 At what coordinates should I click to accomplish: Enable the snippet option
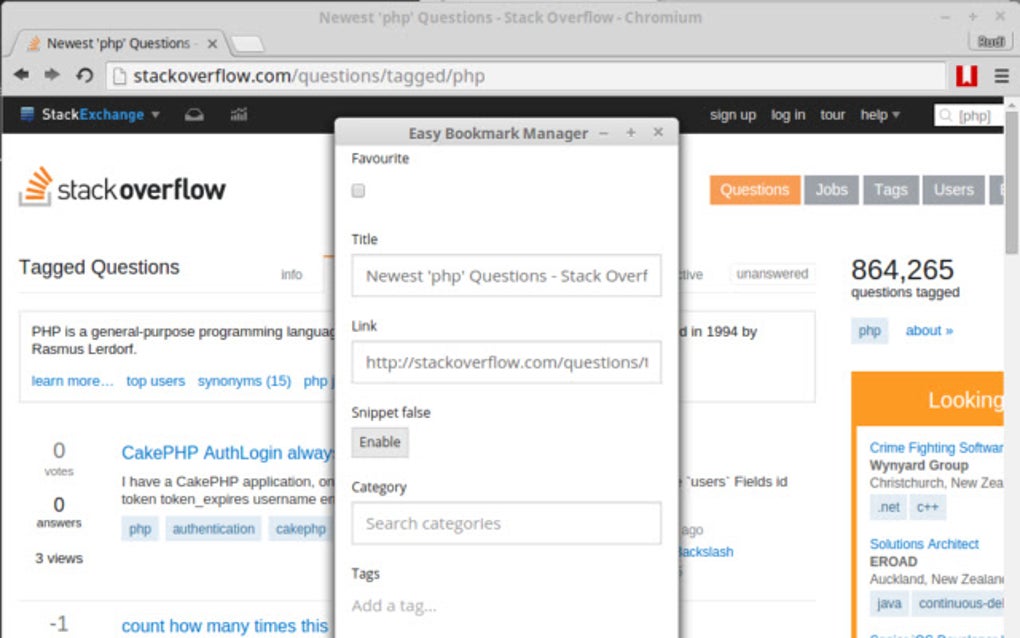[379, 442]
